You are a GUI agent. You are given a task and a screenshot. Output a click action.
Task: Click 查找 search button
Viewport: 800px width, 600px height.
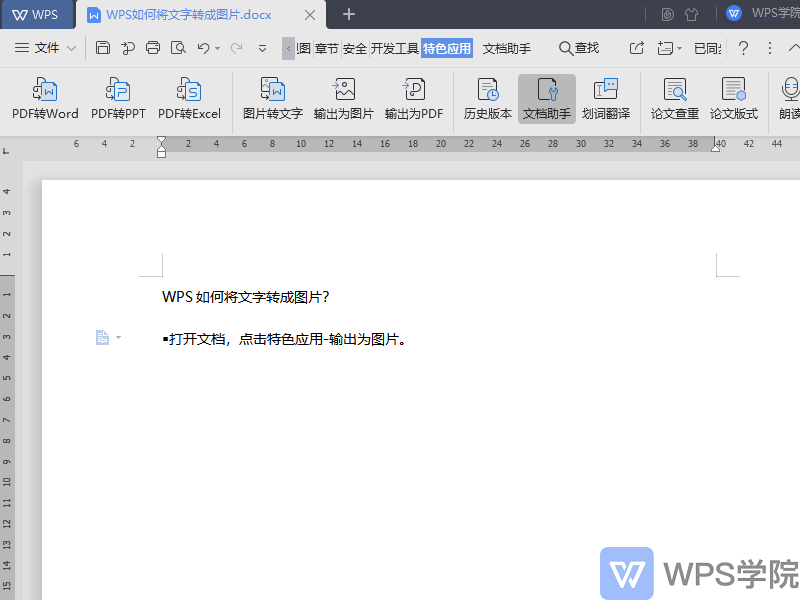[579, 48]
